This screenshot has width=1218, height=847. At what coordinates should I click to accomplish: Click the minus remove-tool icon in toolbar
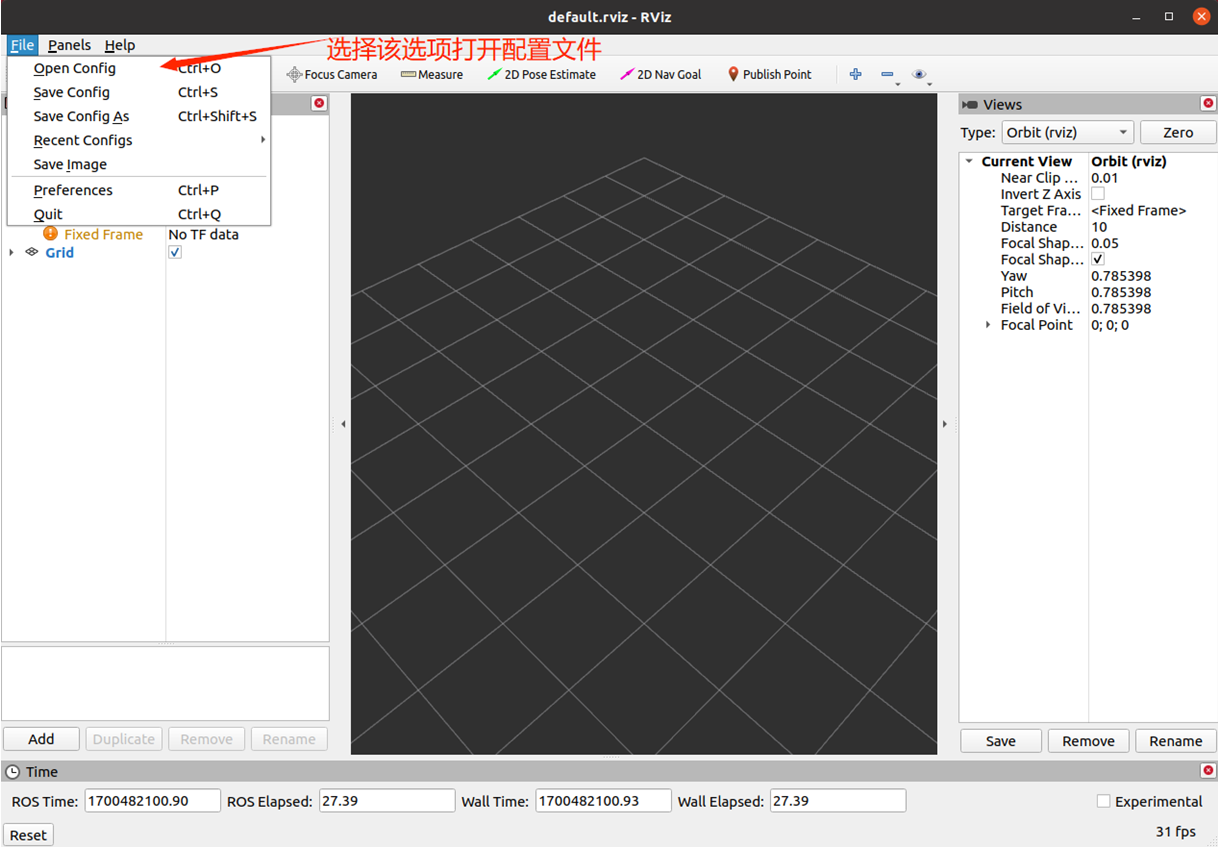887,74
